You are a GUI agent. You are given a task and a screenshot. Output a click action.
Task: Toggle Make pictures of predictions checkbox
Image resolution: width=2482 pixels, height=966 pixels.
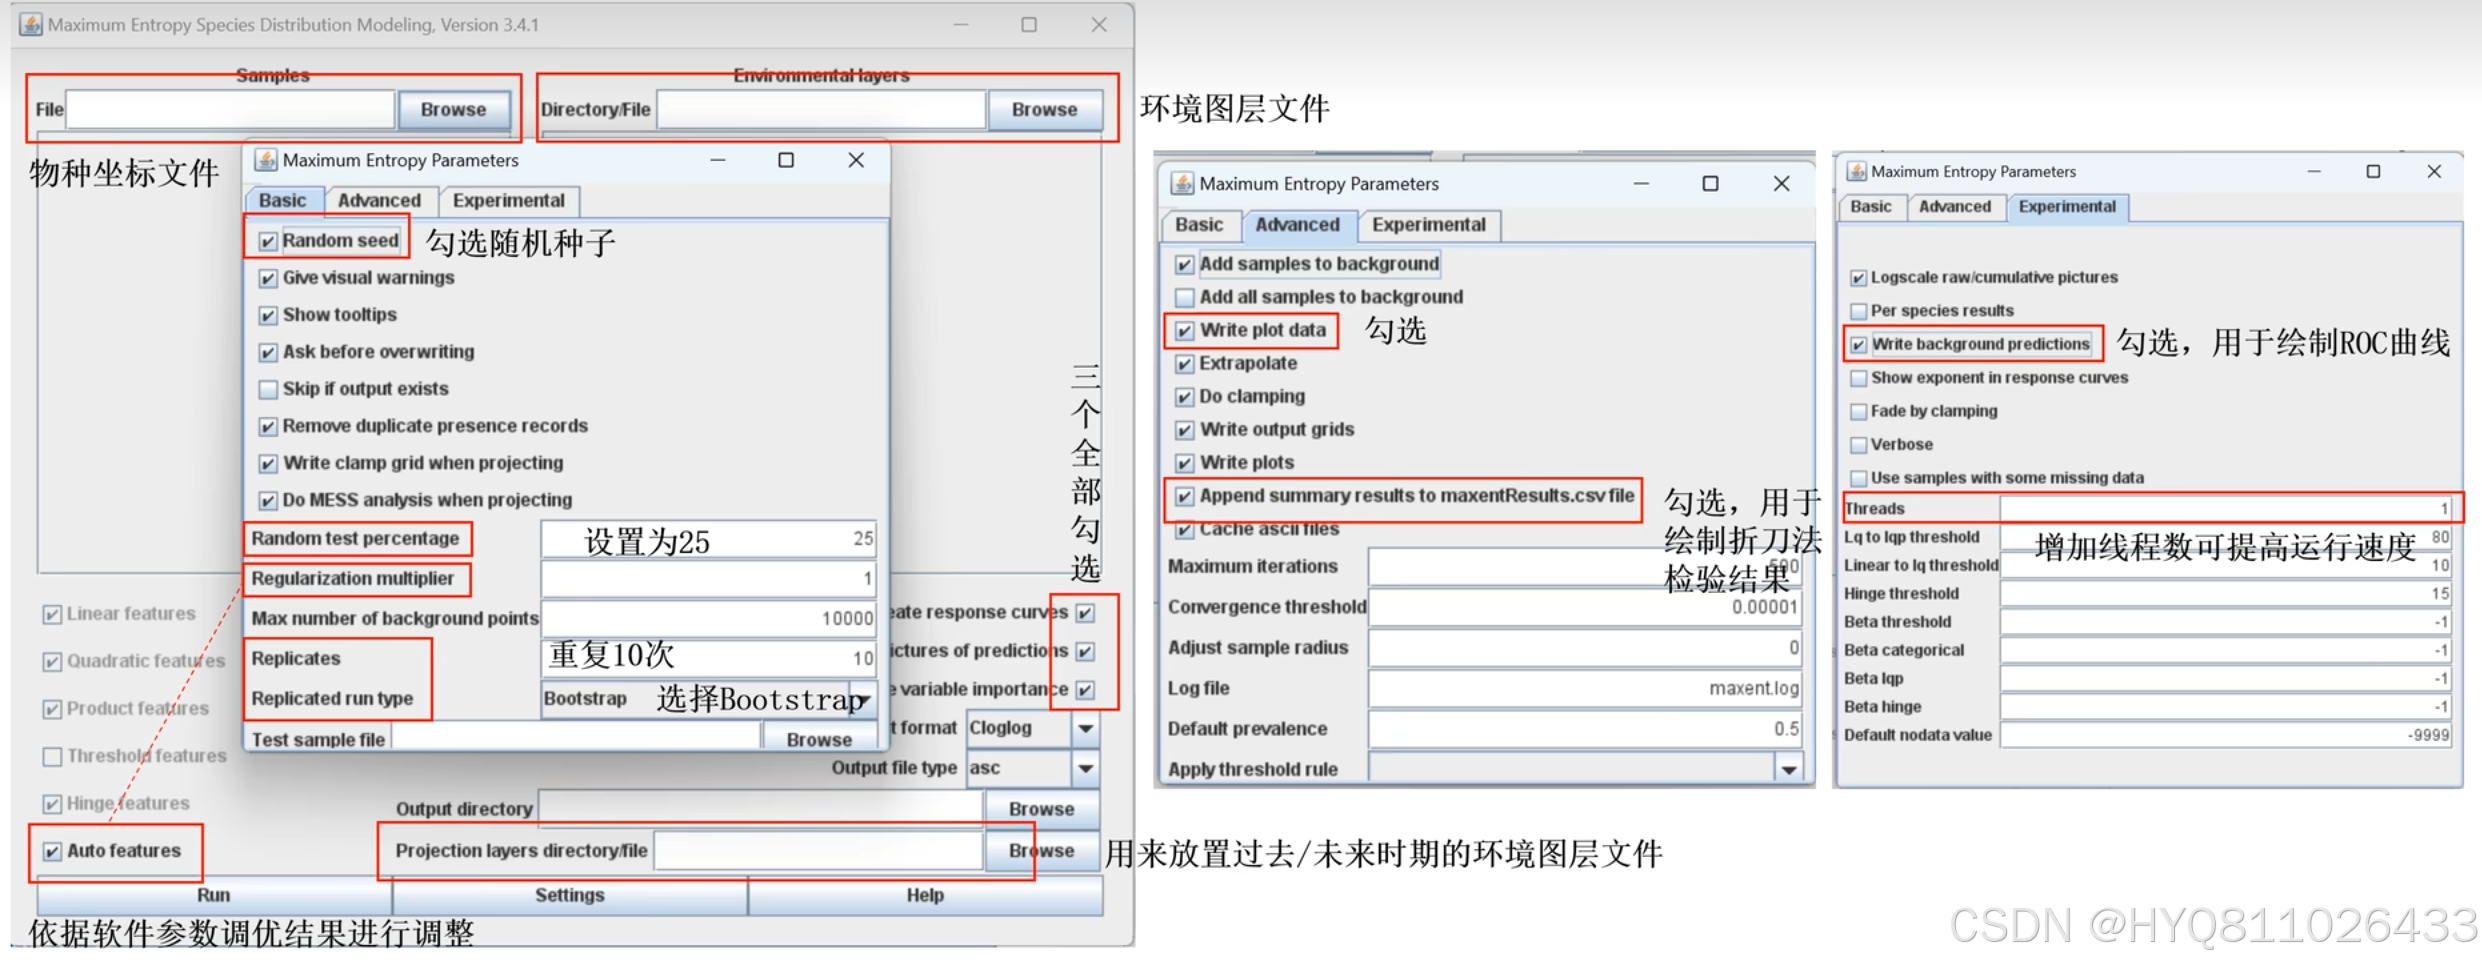click(1085, 651)
